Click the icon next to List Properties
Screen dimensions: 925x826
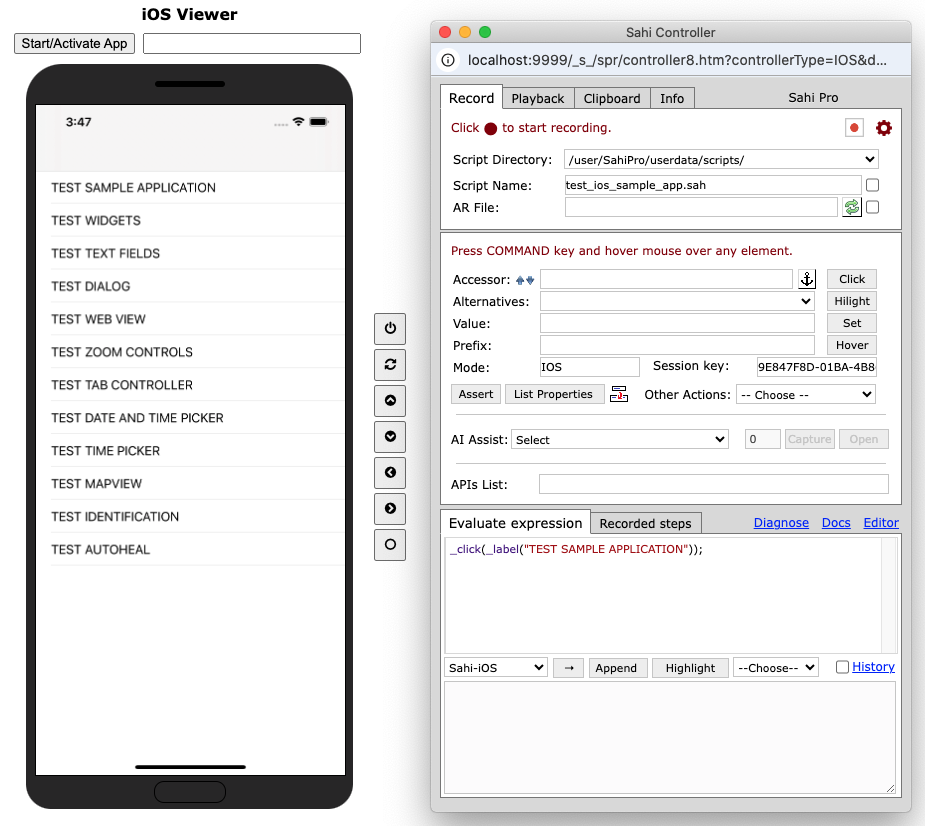coord(619,394)
